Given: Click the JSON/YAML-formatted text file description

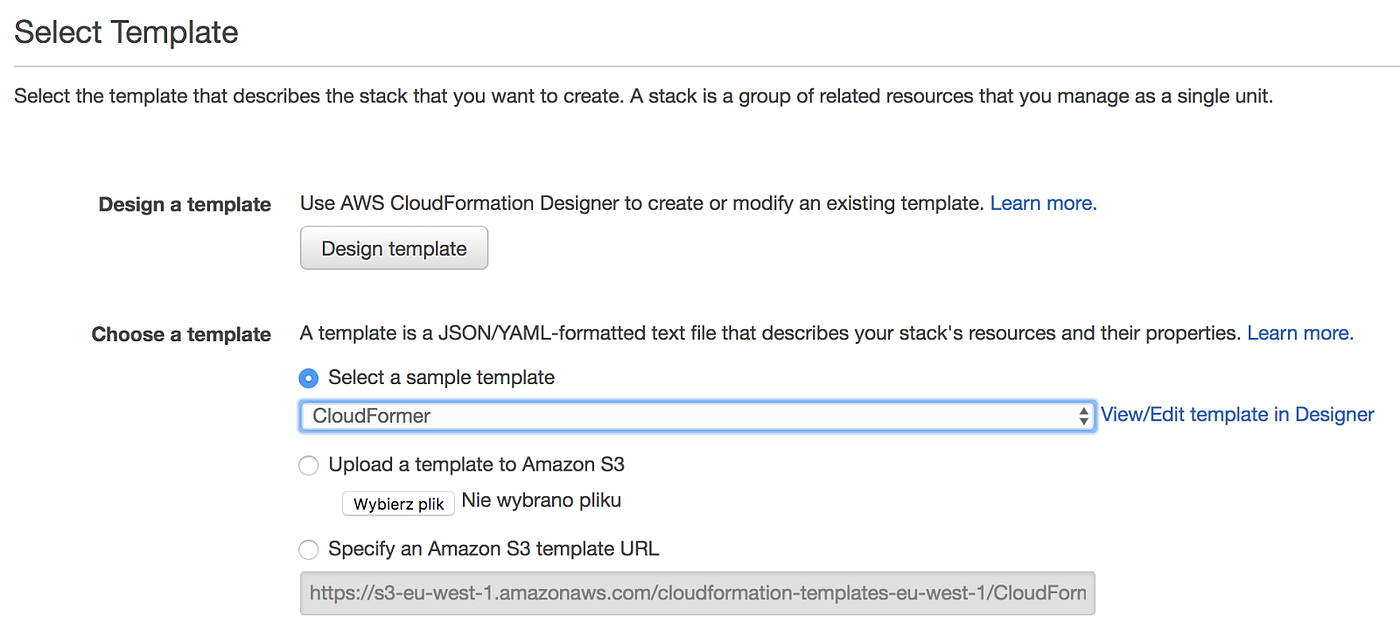Looking at the screenshot, I should [x=770, y=333].
